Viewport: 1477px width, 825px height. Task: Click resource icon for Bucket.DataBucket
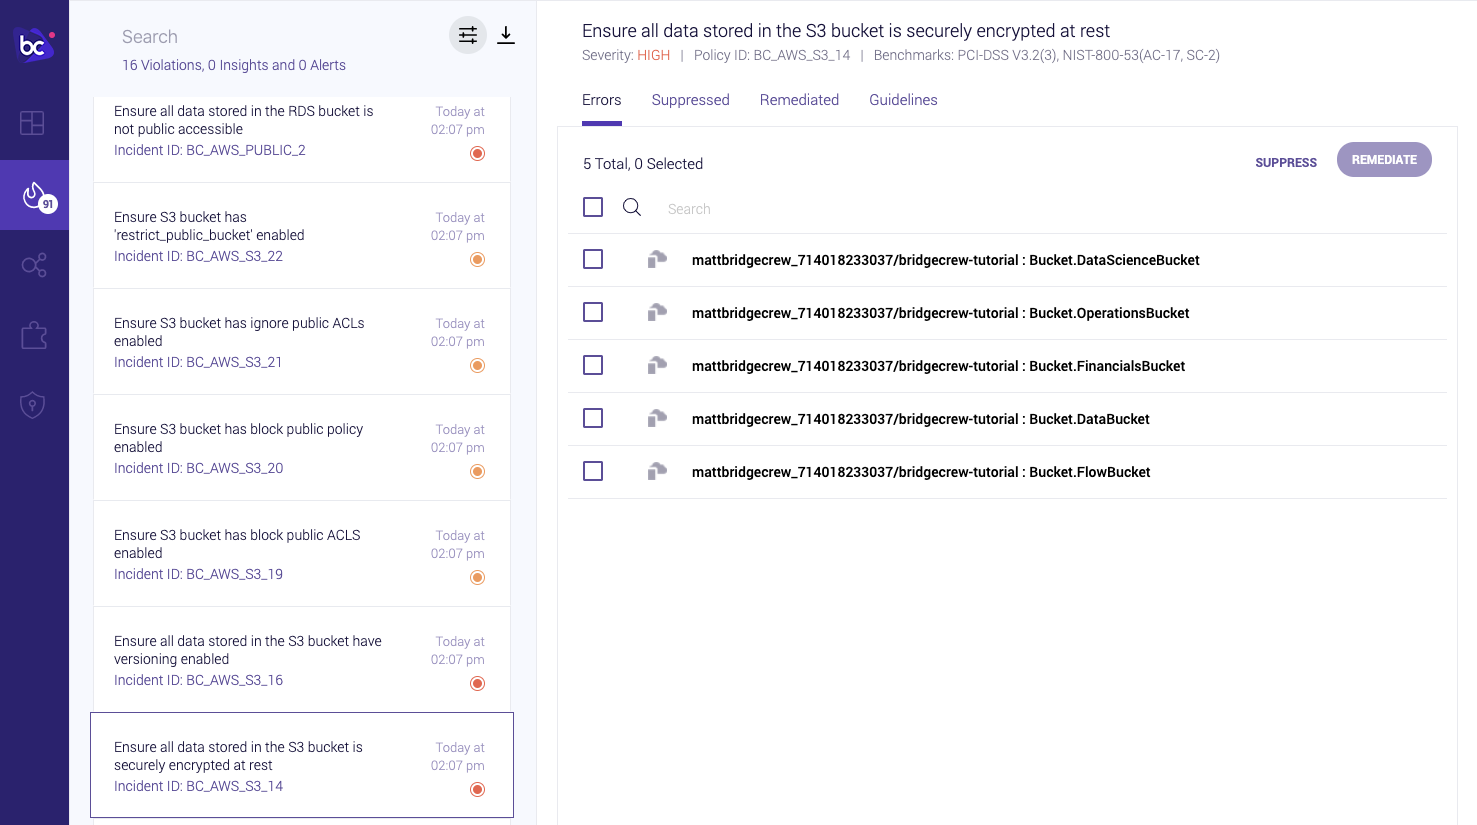point(657,419)
